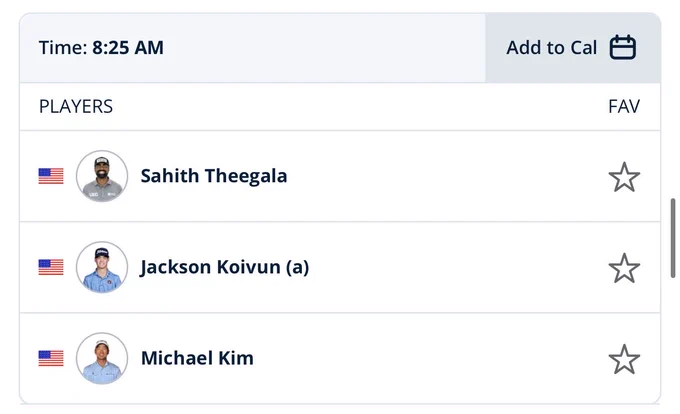Image resolution: width=680 pixels, height=414 pixels.
Task: Click the vertical scrollbar thumb
Action: click(673, 238)
